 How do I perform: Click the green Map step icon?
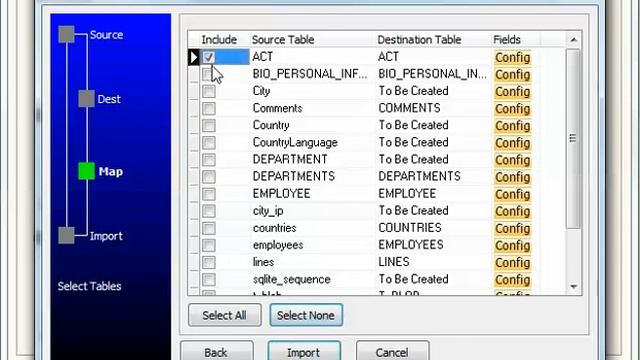tap(87, 171)
